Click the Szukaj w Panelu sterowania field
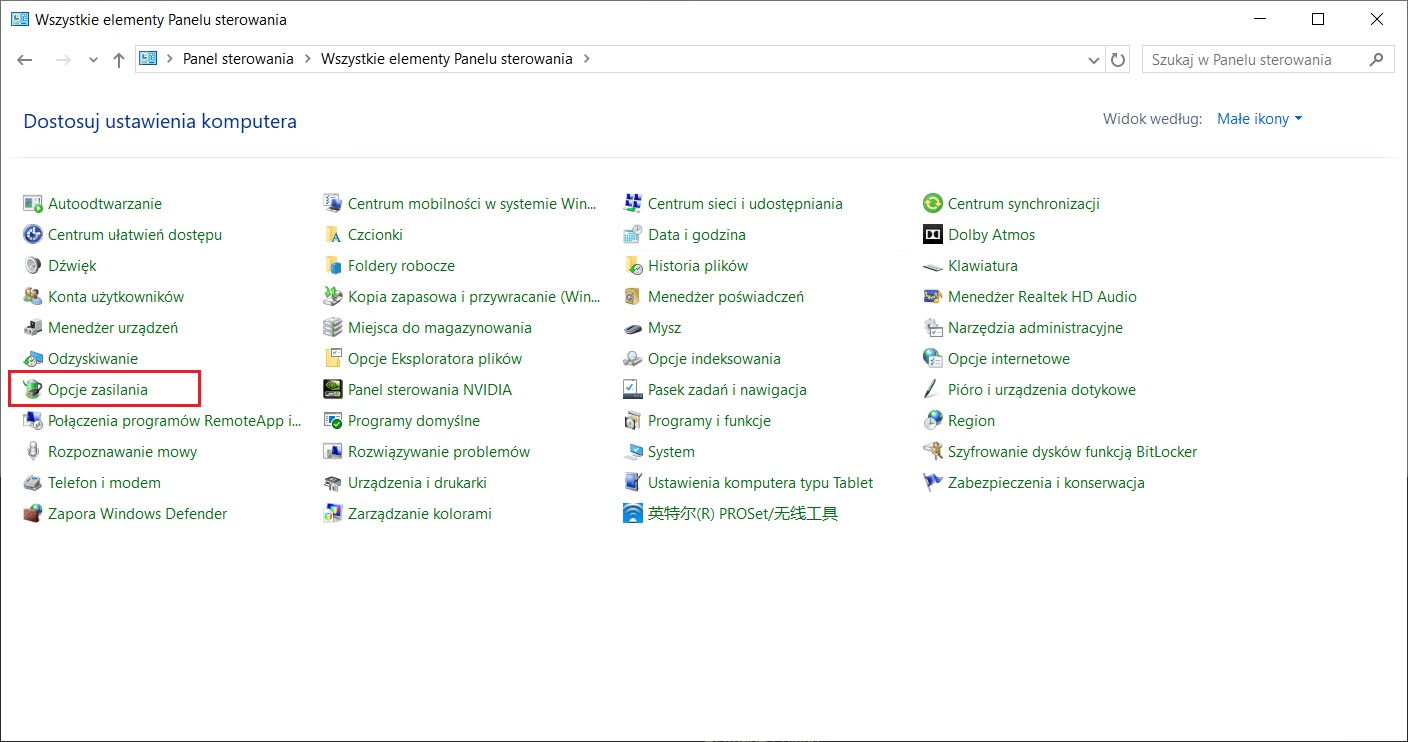The width and height of the screenshot is (1408, 742). (x=1255, y=60)
